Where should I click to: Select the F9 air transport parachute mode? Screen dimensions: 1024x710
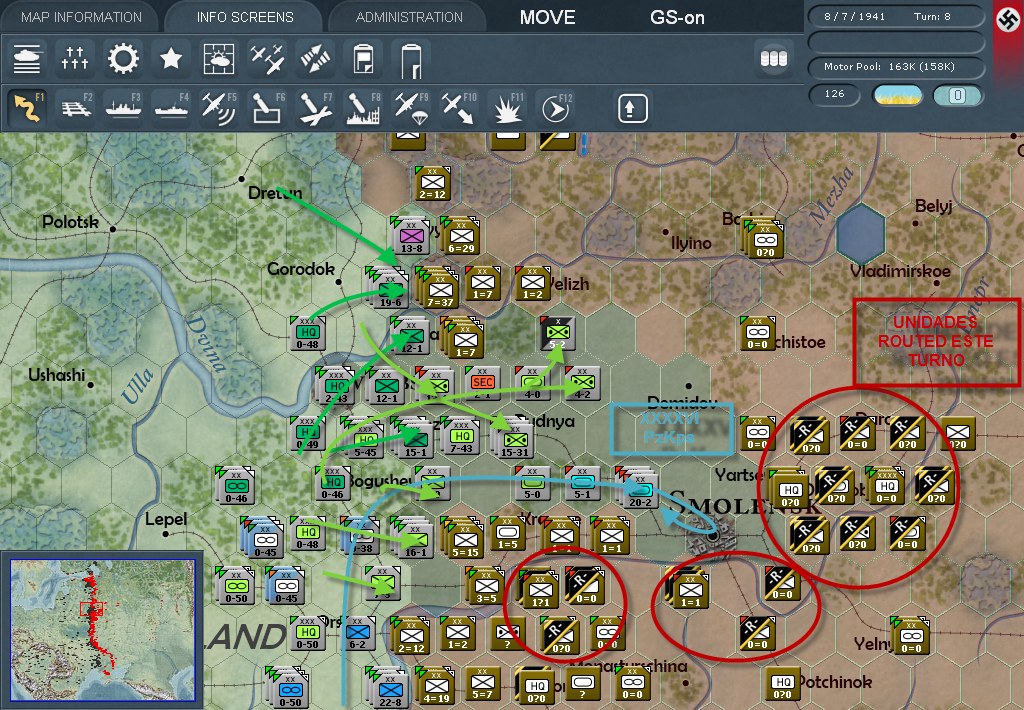[x=411, y=108]
